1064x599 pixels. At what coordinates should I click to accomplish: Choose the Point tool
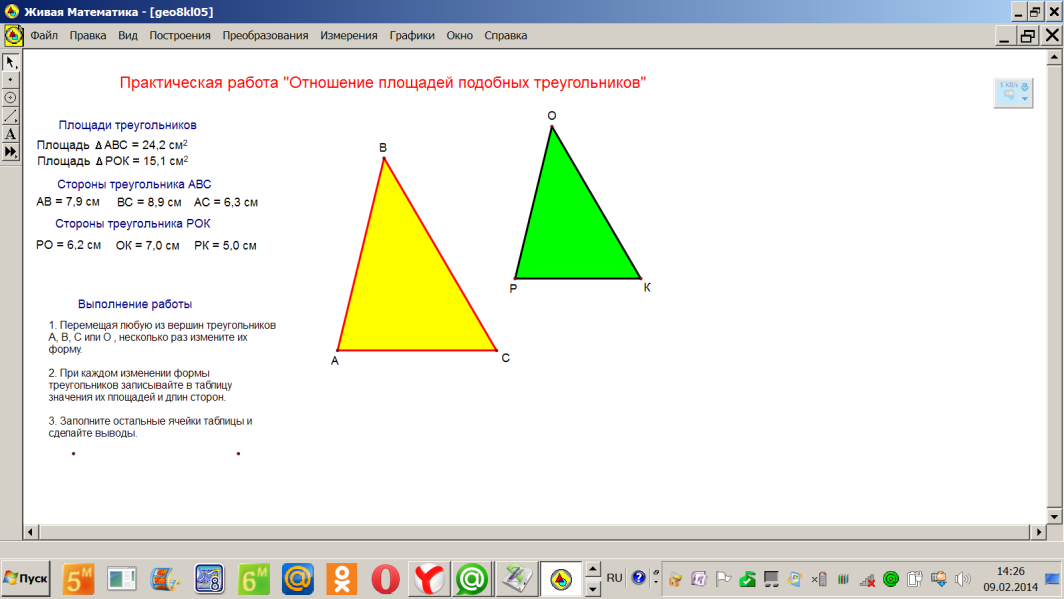11,80
